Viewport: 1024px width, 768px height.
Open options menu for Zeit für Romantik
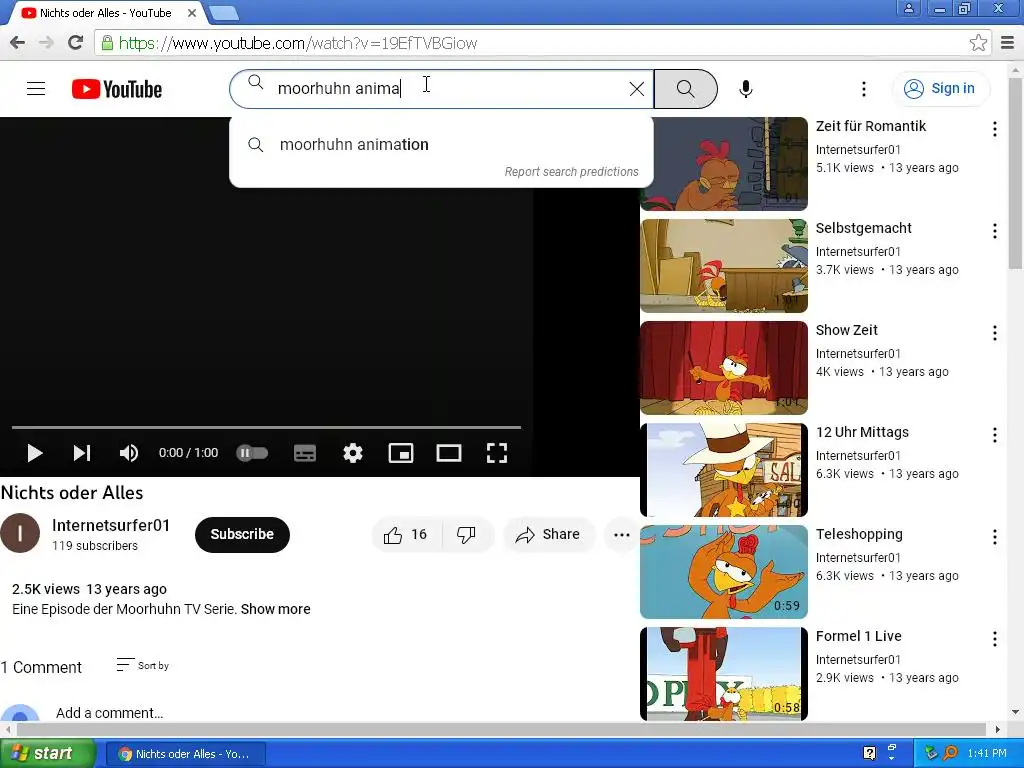click(995, 129)
